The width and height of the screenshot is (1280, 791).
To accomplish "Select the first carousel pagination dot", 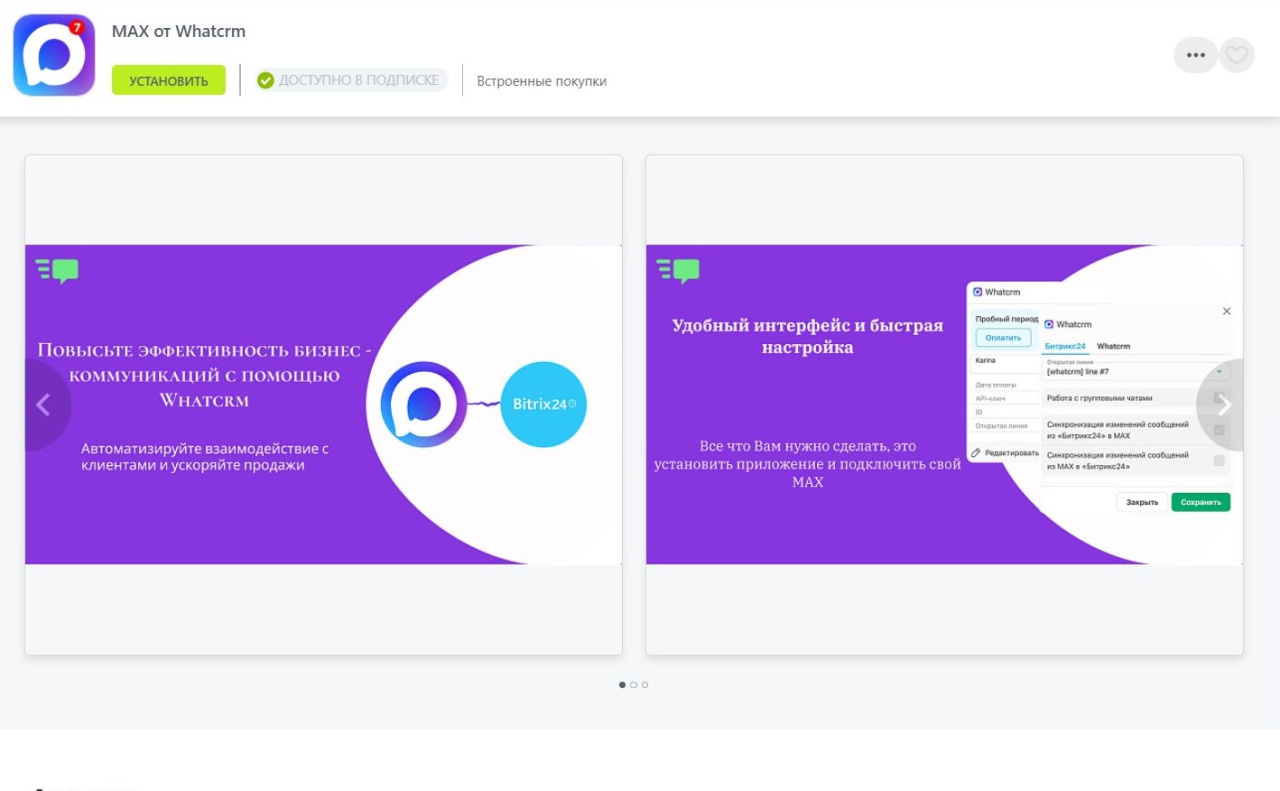I will click(x=622, y=685).
